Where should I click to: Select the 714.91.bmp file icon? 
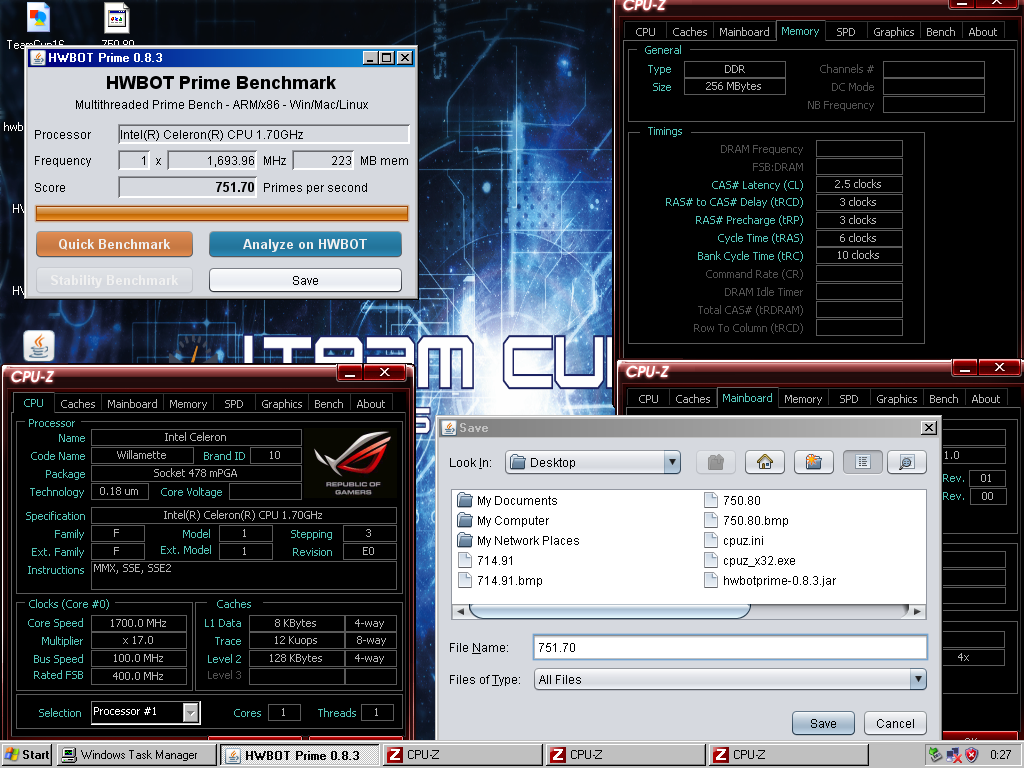[465, 581]
